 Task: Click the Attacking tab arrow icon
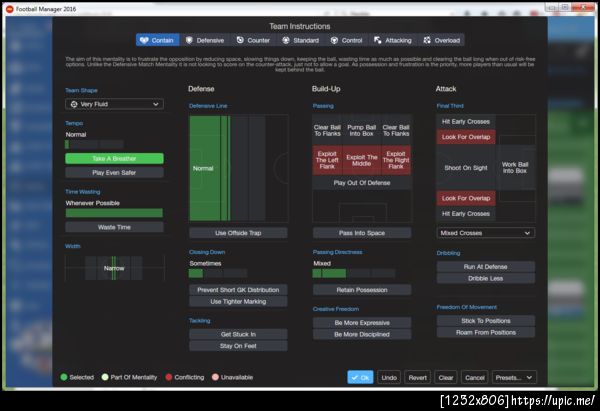click(377, 40)
